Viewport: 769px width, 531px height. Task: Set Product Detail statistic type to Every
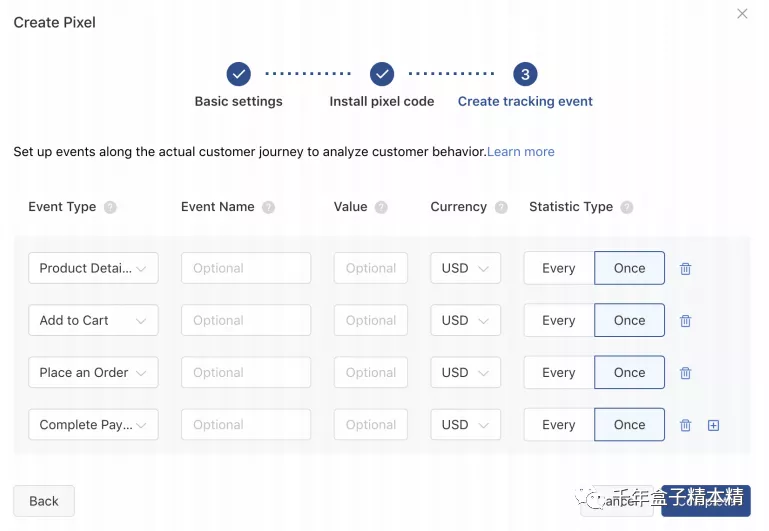559,268
